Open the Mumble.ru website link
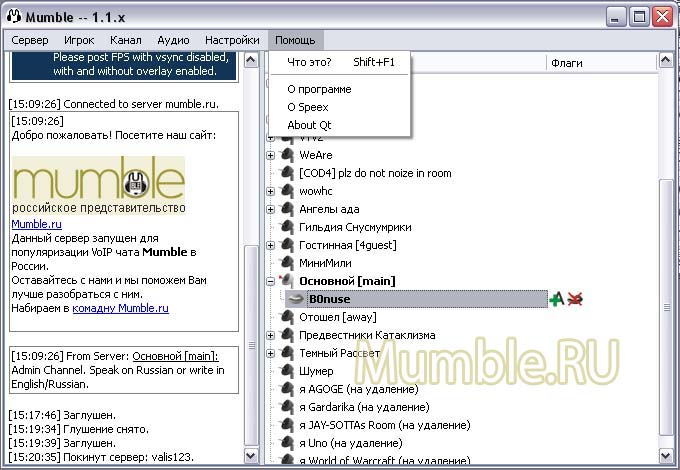Viewport: 680px width, 470px height. tap(36, 224)
